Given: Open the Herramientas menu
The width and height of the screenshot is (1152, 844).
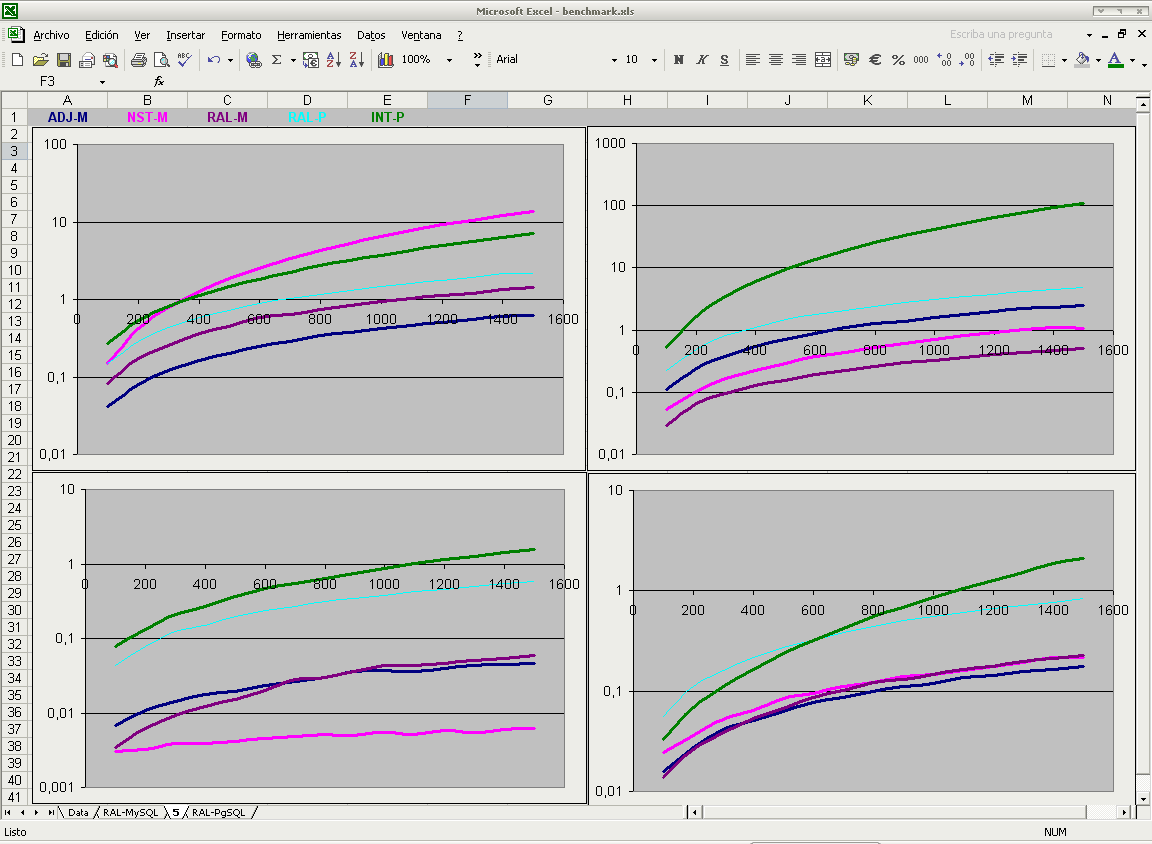Looking at the screenshot, I should (x=309, y=35).
